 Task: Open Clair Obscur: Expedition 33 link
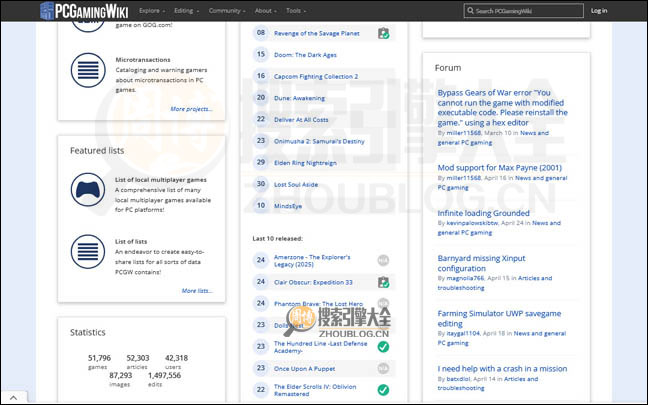[x=313, y=282]
